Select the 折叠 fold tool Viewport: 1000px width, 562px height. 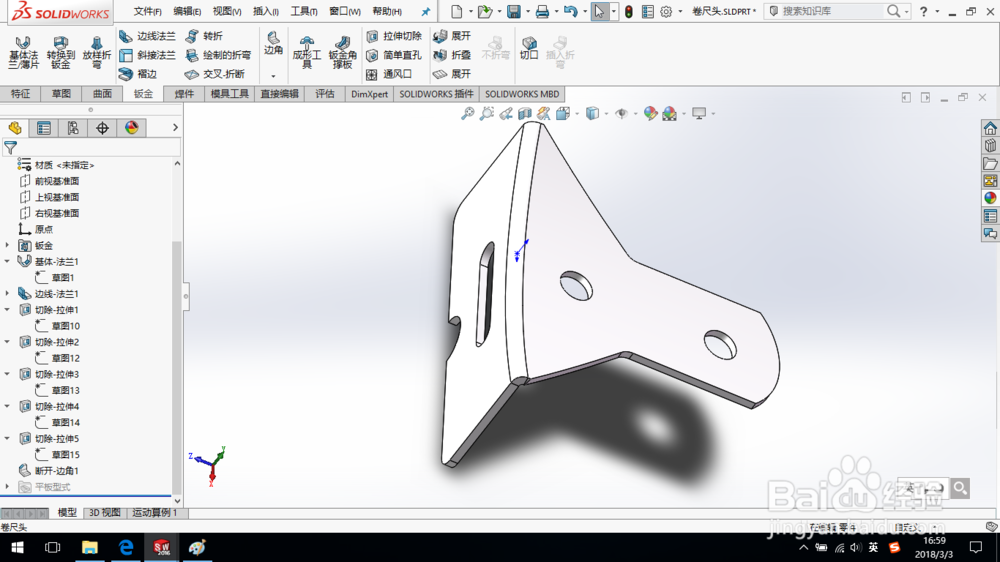pos(452,55)
